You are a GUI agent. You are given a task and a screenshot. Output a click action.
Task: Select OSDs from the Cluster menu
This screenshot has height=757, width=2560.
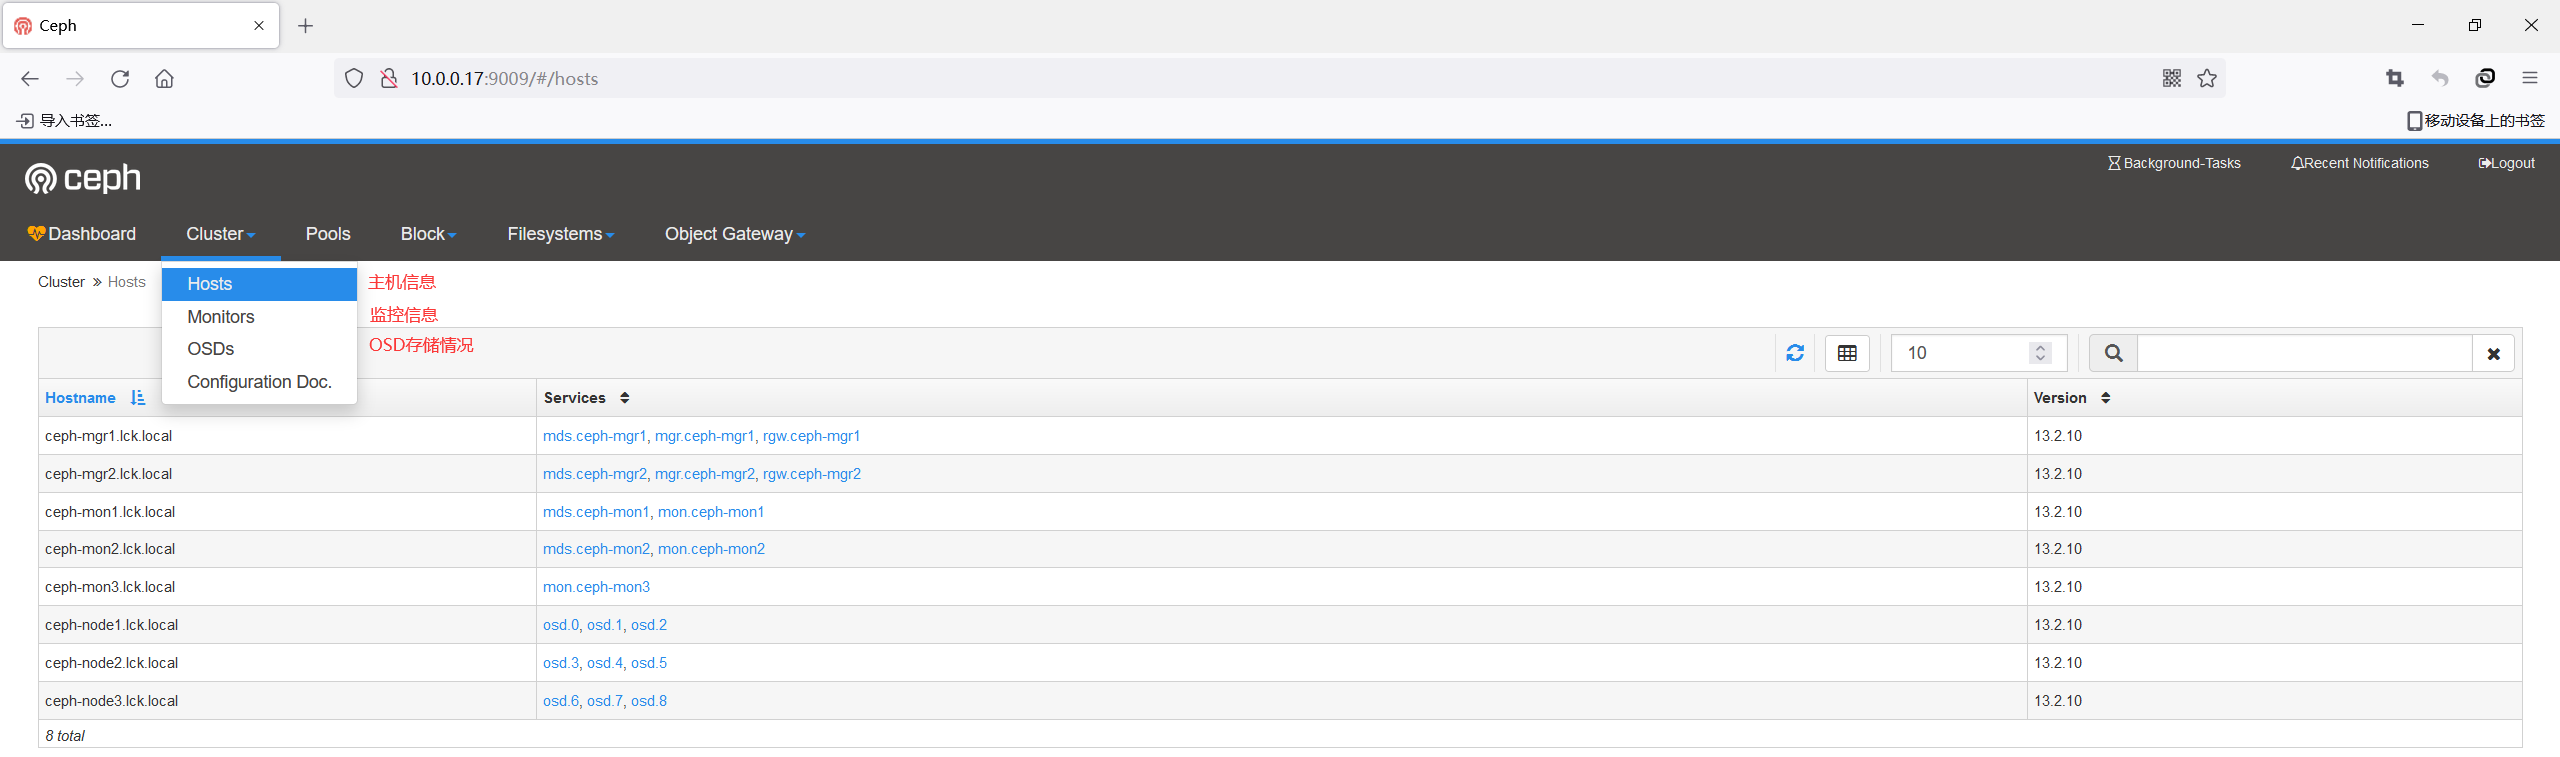click(x=210, y=349)
